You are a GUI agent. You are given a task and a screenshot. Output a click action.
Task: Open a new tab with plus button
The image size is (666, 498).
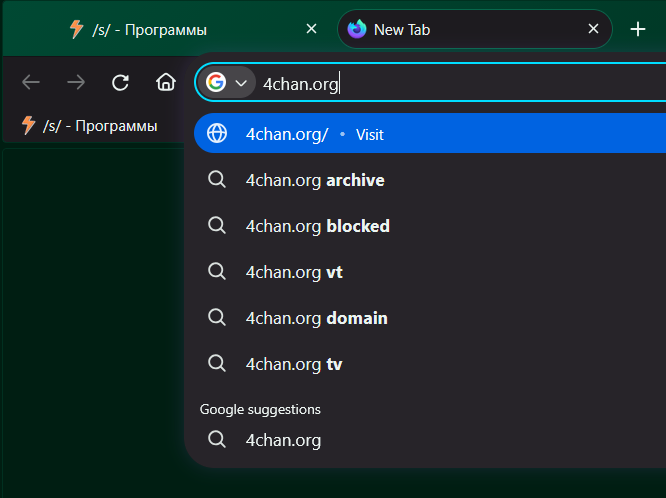pyautogui.click(x=638, y=29)
